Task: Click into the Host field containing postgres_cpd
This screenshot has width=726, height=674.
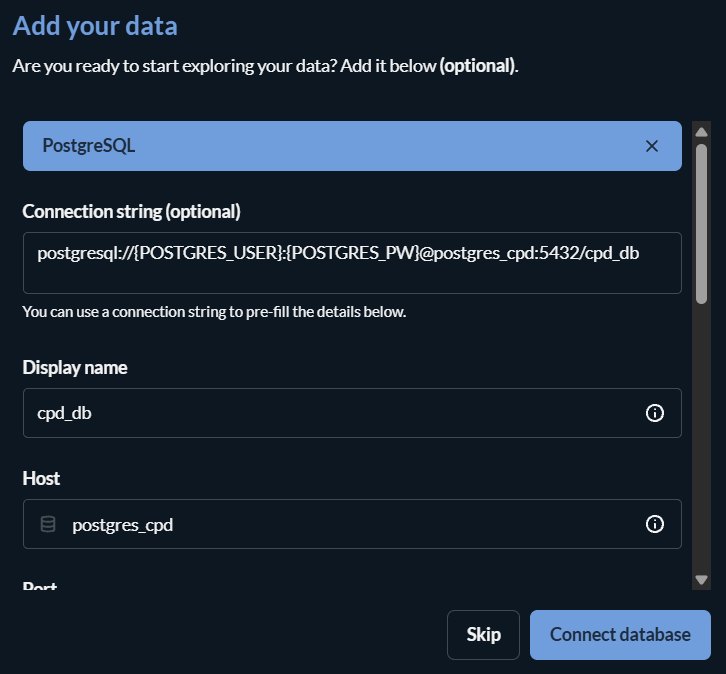Action: tap(350, 524)
